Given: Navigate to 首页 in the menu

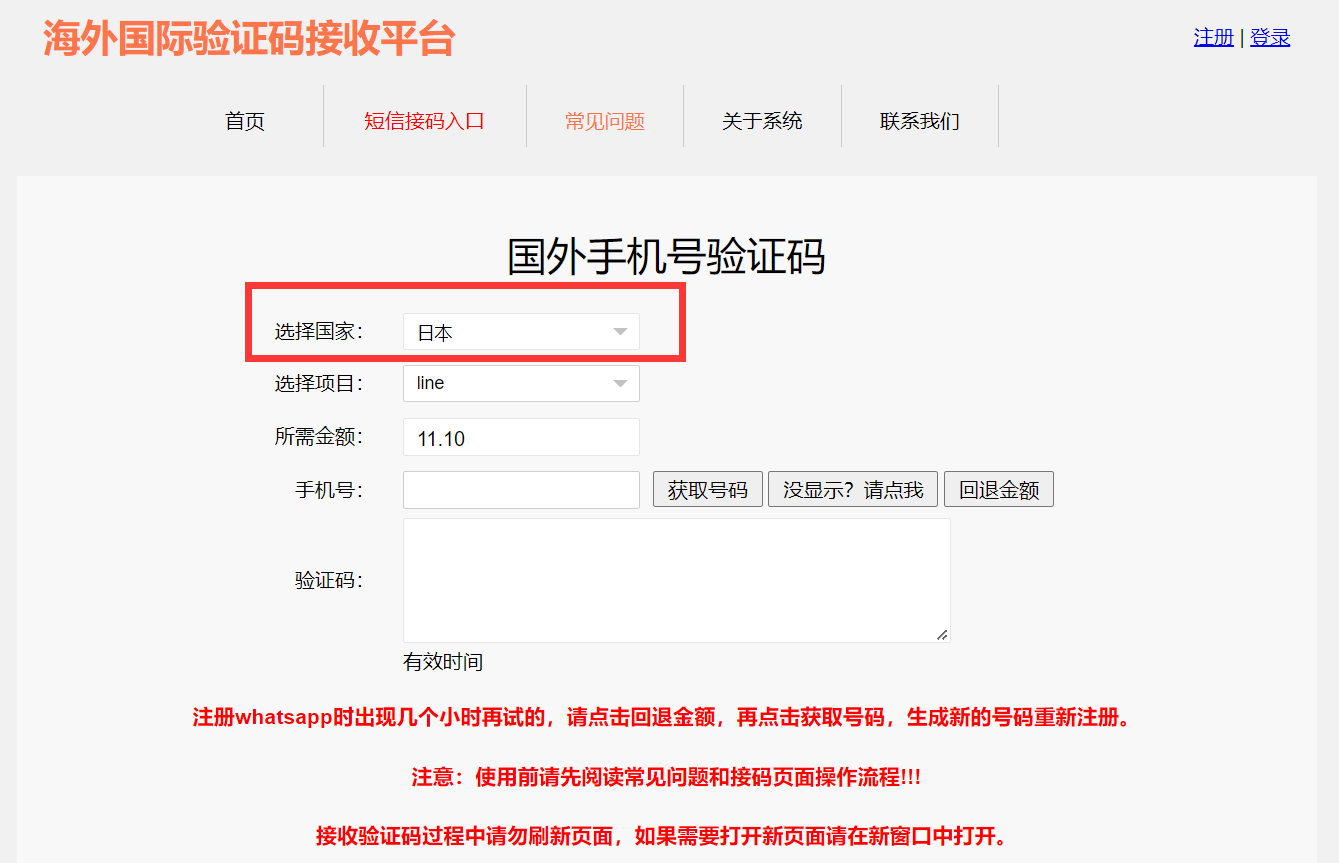Looking at the screenshot, I should coord(245,121).
